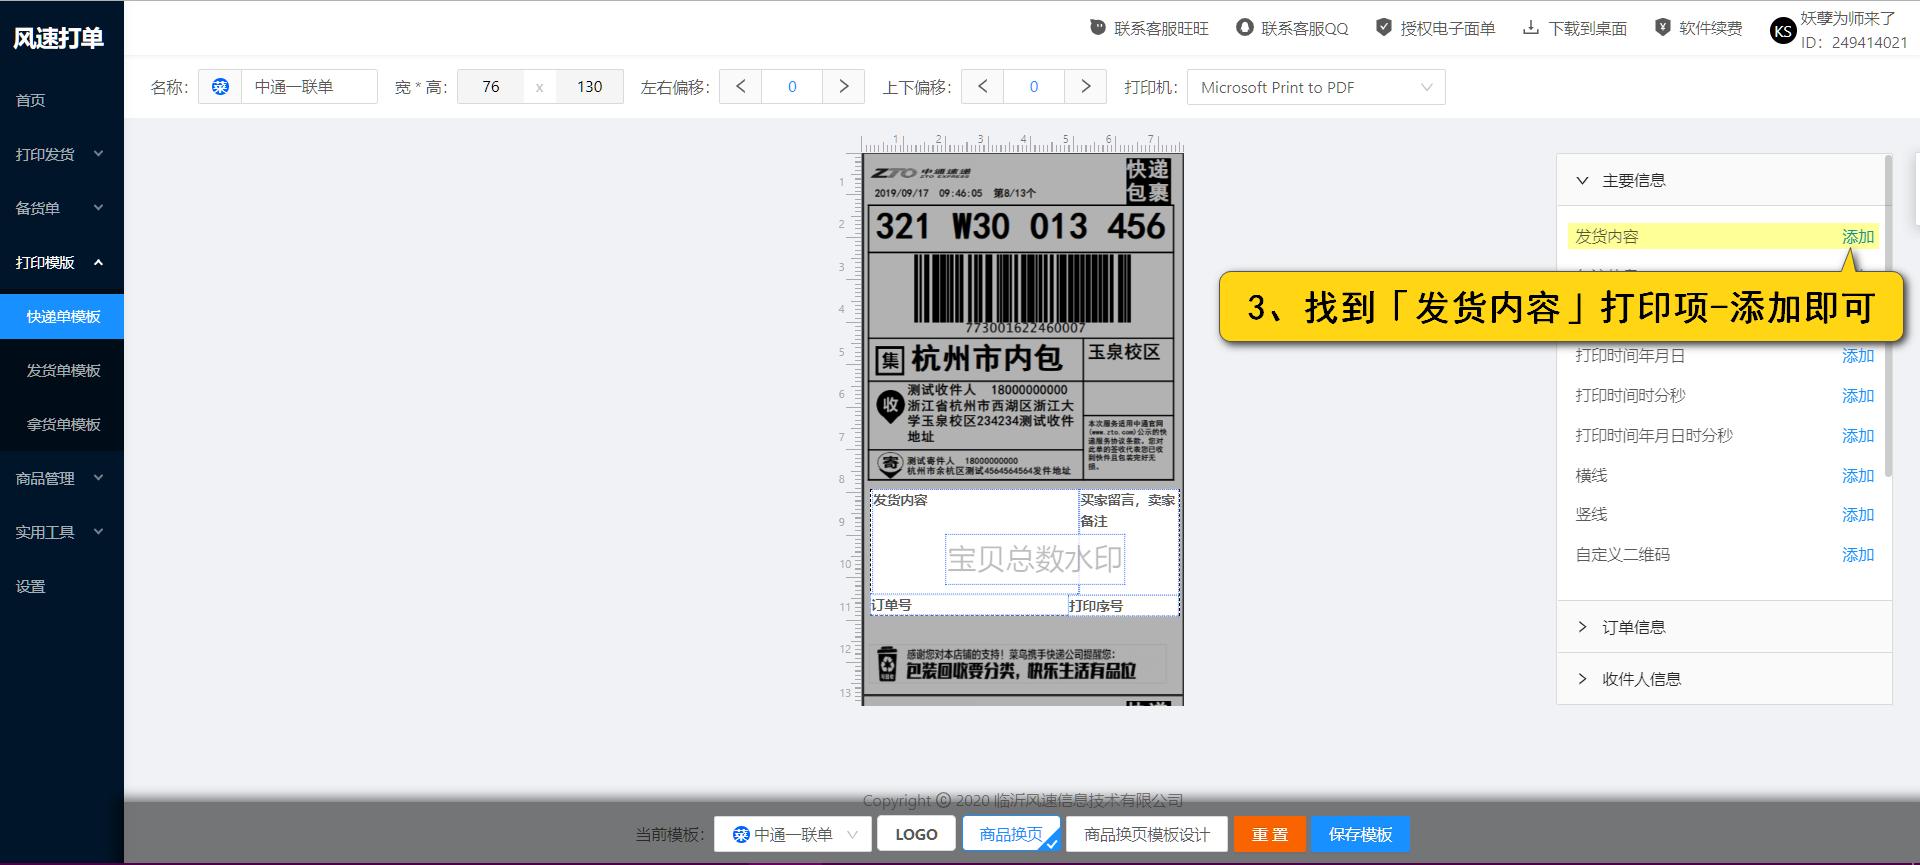The height and width of the screenshot is (865, 1920).
Task: Expand the 备货单 sidebar menu
Action: pos(62,208)
